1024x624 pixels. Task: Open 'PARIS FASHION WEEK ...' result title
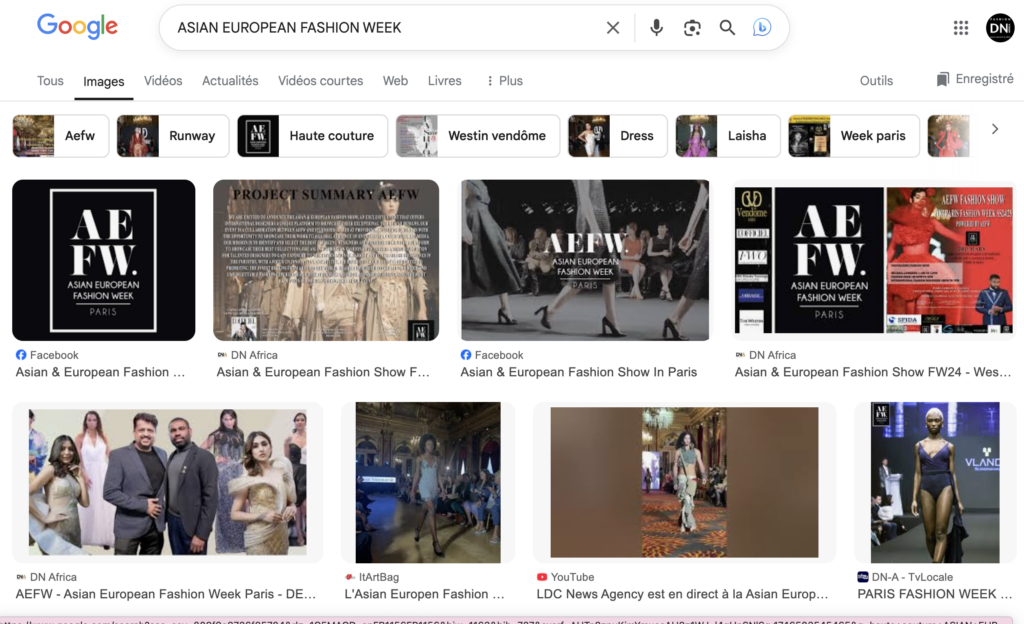click(935, 594)
